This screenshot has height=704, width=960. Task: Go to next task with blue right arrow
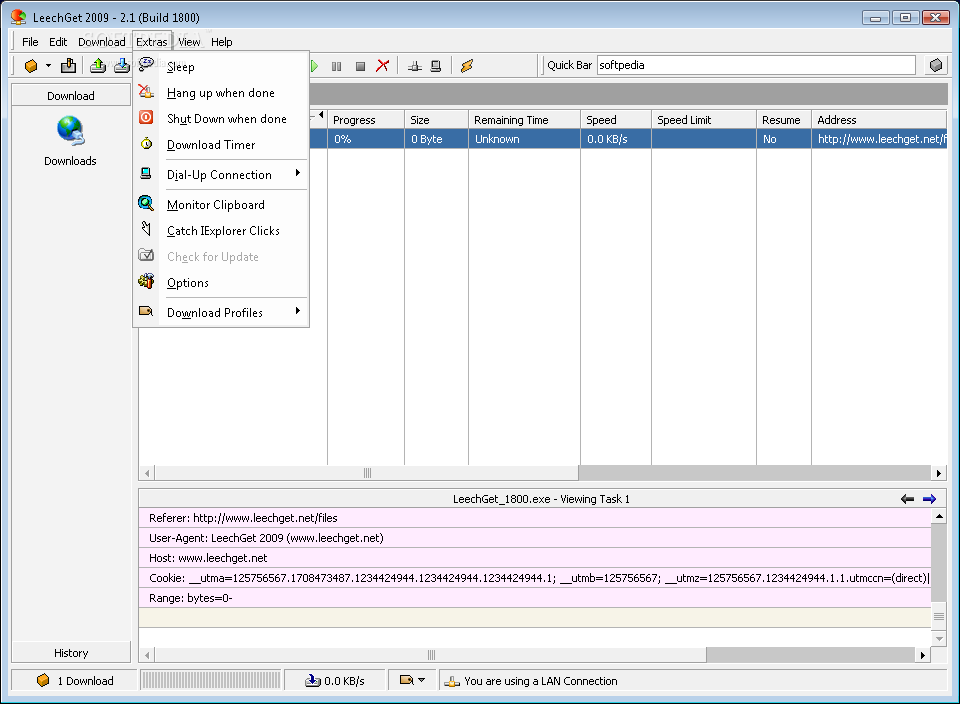click(x=929, y=499)
